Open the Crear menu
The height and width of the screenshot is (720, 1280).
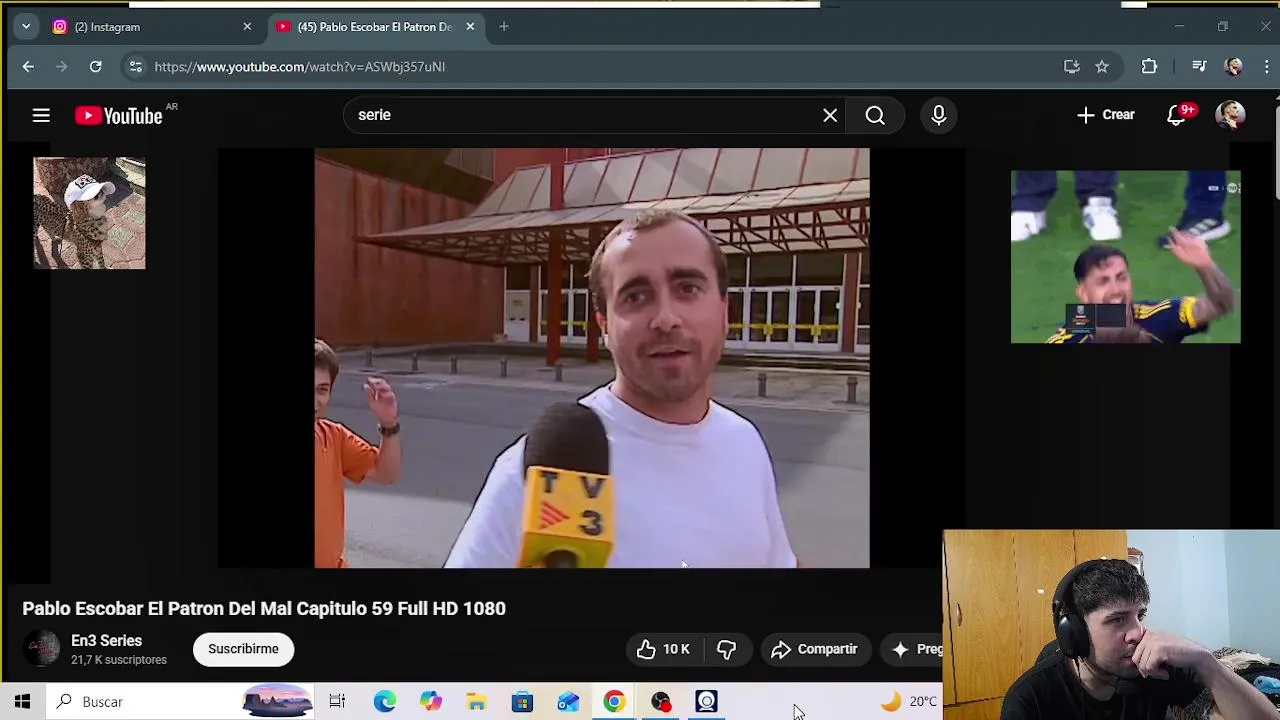[x=1106, y=115]
